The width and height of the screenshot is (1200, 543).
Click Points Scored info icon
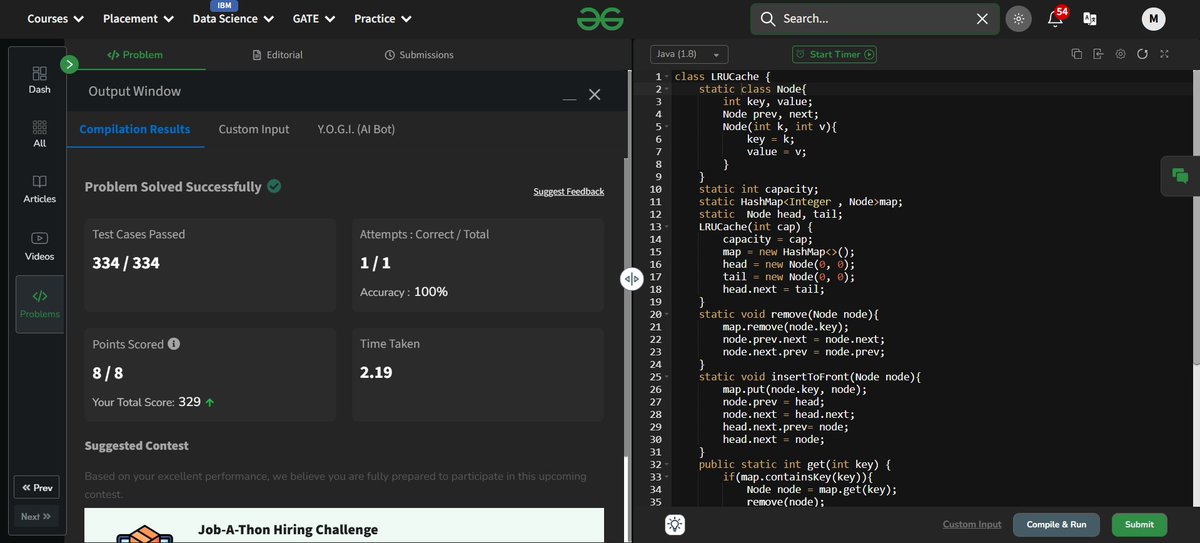[x=174, y=344]
